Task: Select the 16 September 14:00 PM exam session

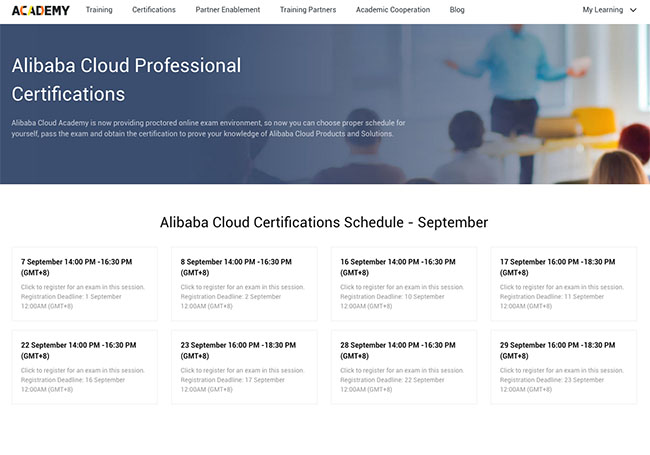Action: point(404,284)
